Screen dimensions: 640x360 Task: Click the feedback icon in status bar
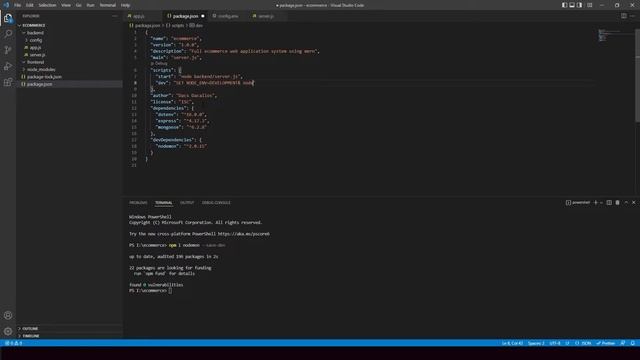pyautogui.click(x=623, y=343)
